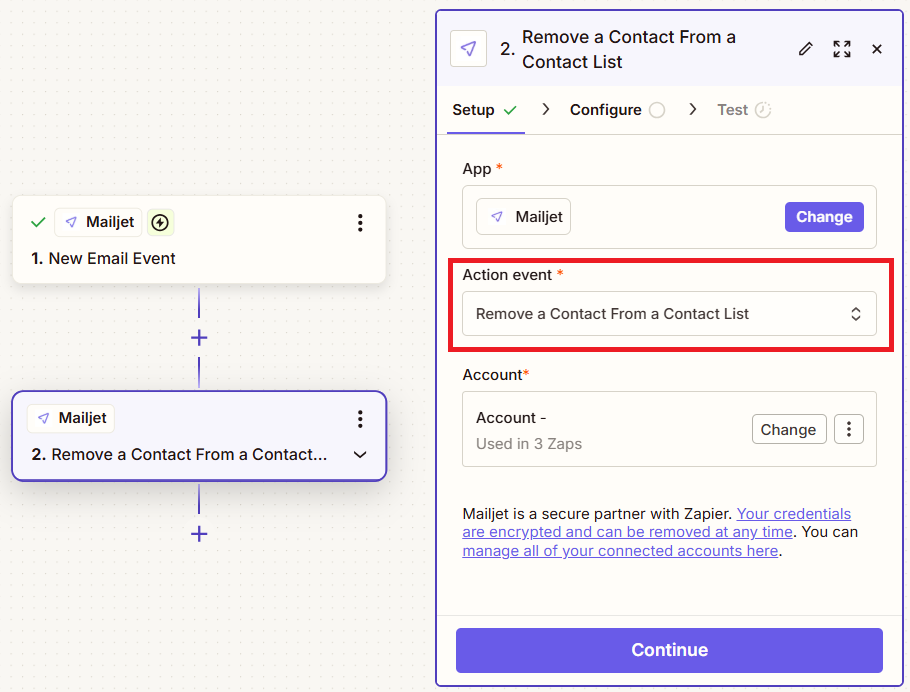
Task: Open the Action event dropdown
Action: [669, 313]
